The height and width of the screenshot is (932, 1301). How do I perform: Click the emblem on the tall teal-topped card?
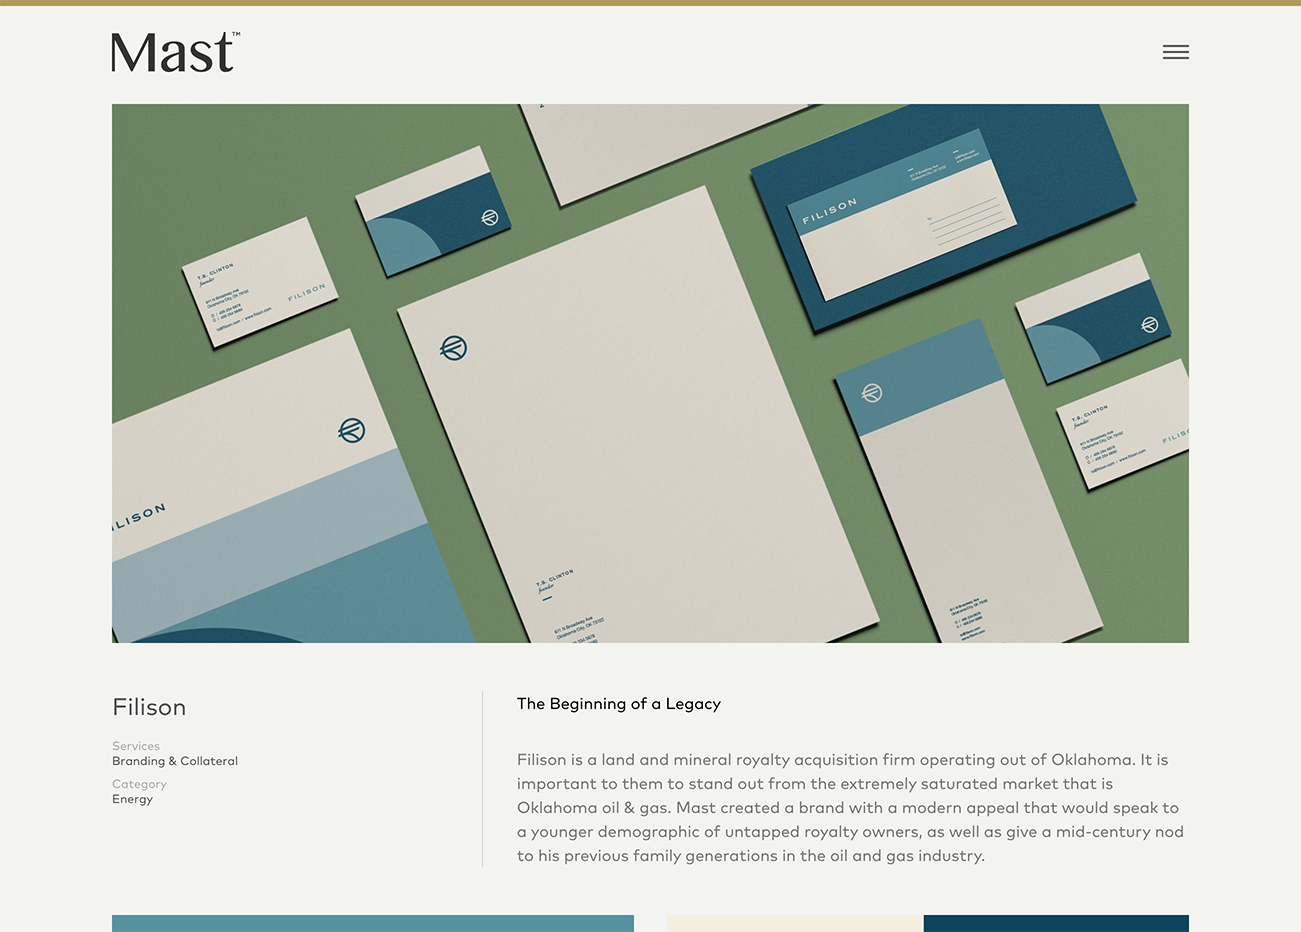tap(872, 393)
